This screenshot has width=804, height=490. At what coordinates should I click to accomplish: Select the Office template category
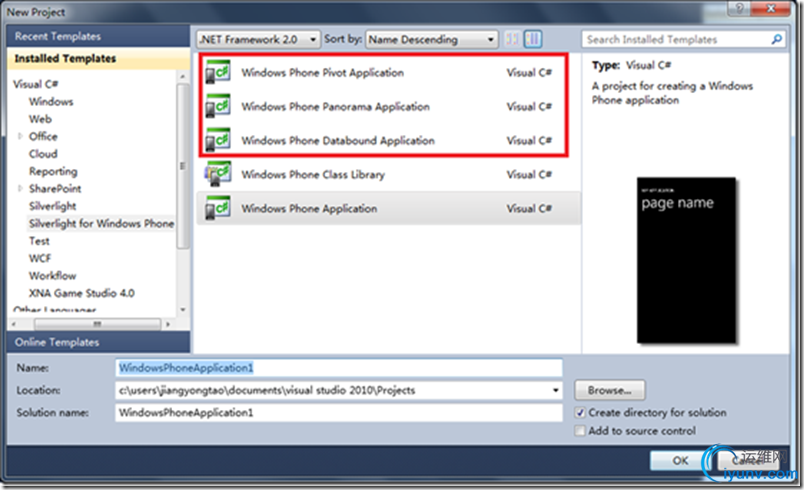[x=43, y=136]
